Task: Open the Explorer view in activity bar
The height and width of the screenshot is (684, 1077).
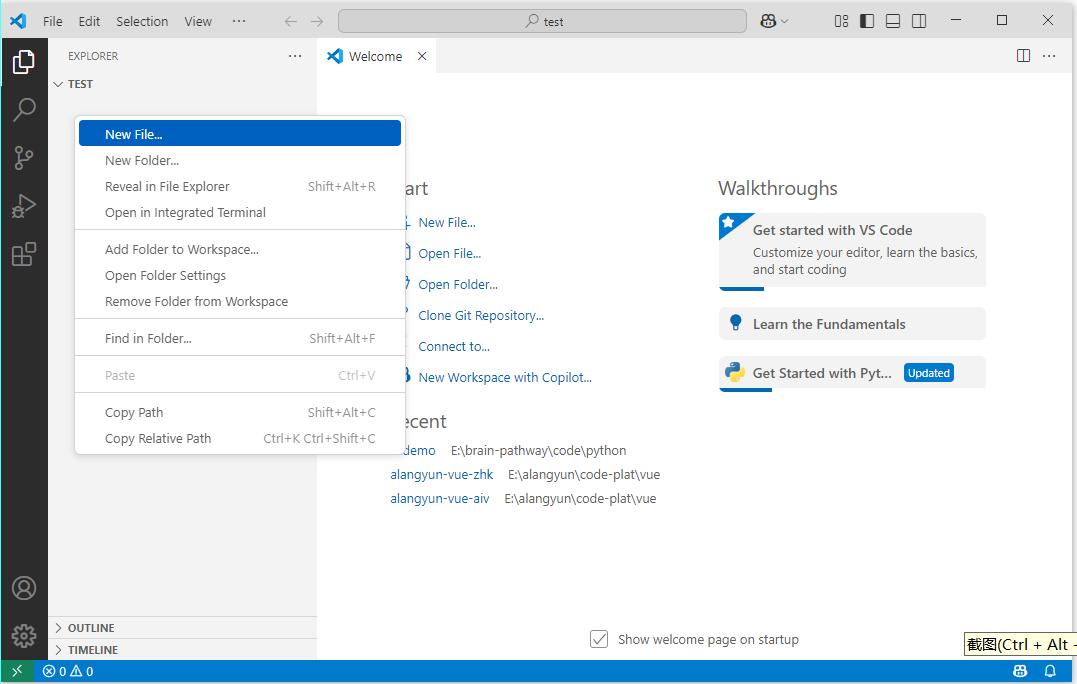Action: pyautogui.click(x=24, y=62)
